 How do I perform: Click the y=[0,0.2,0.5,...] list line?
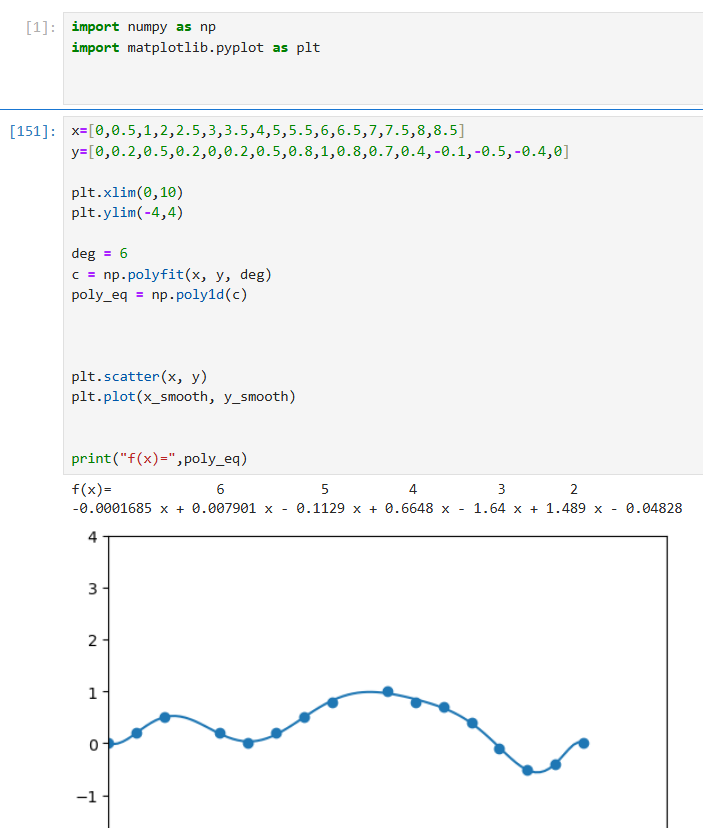(320, 152)
